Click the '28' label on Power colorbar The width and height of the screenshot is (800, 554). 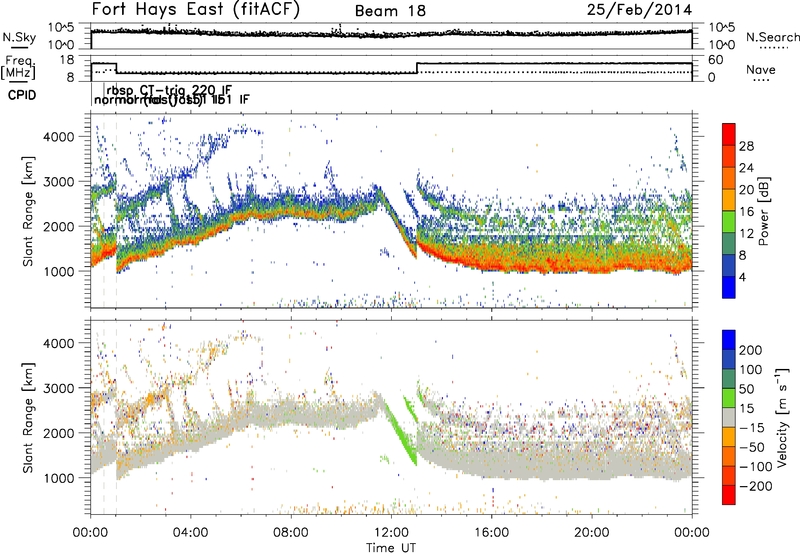746,146
